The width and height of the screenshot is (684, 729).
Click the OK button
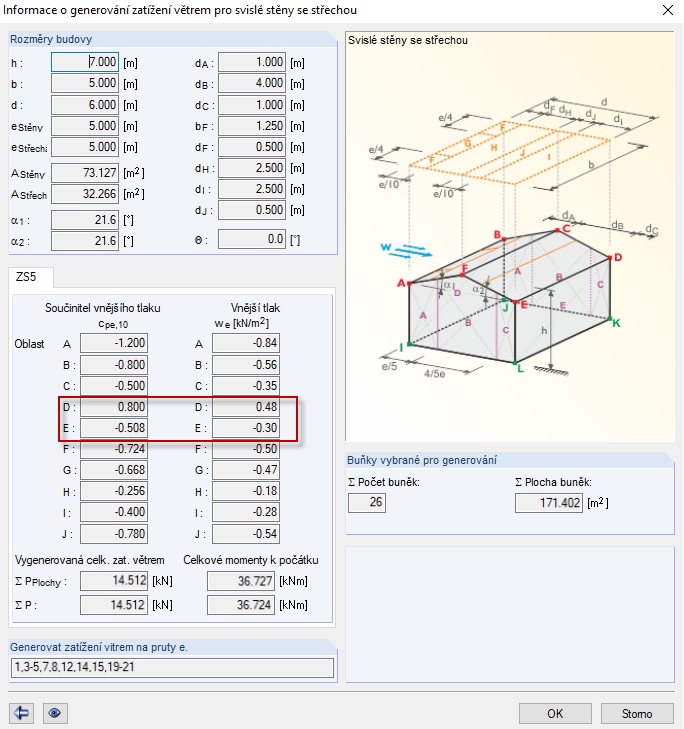pos(555,713)
